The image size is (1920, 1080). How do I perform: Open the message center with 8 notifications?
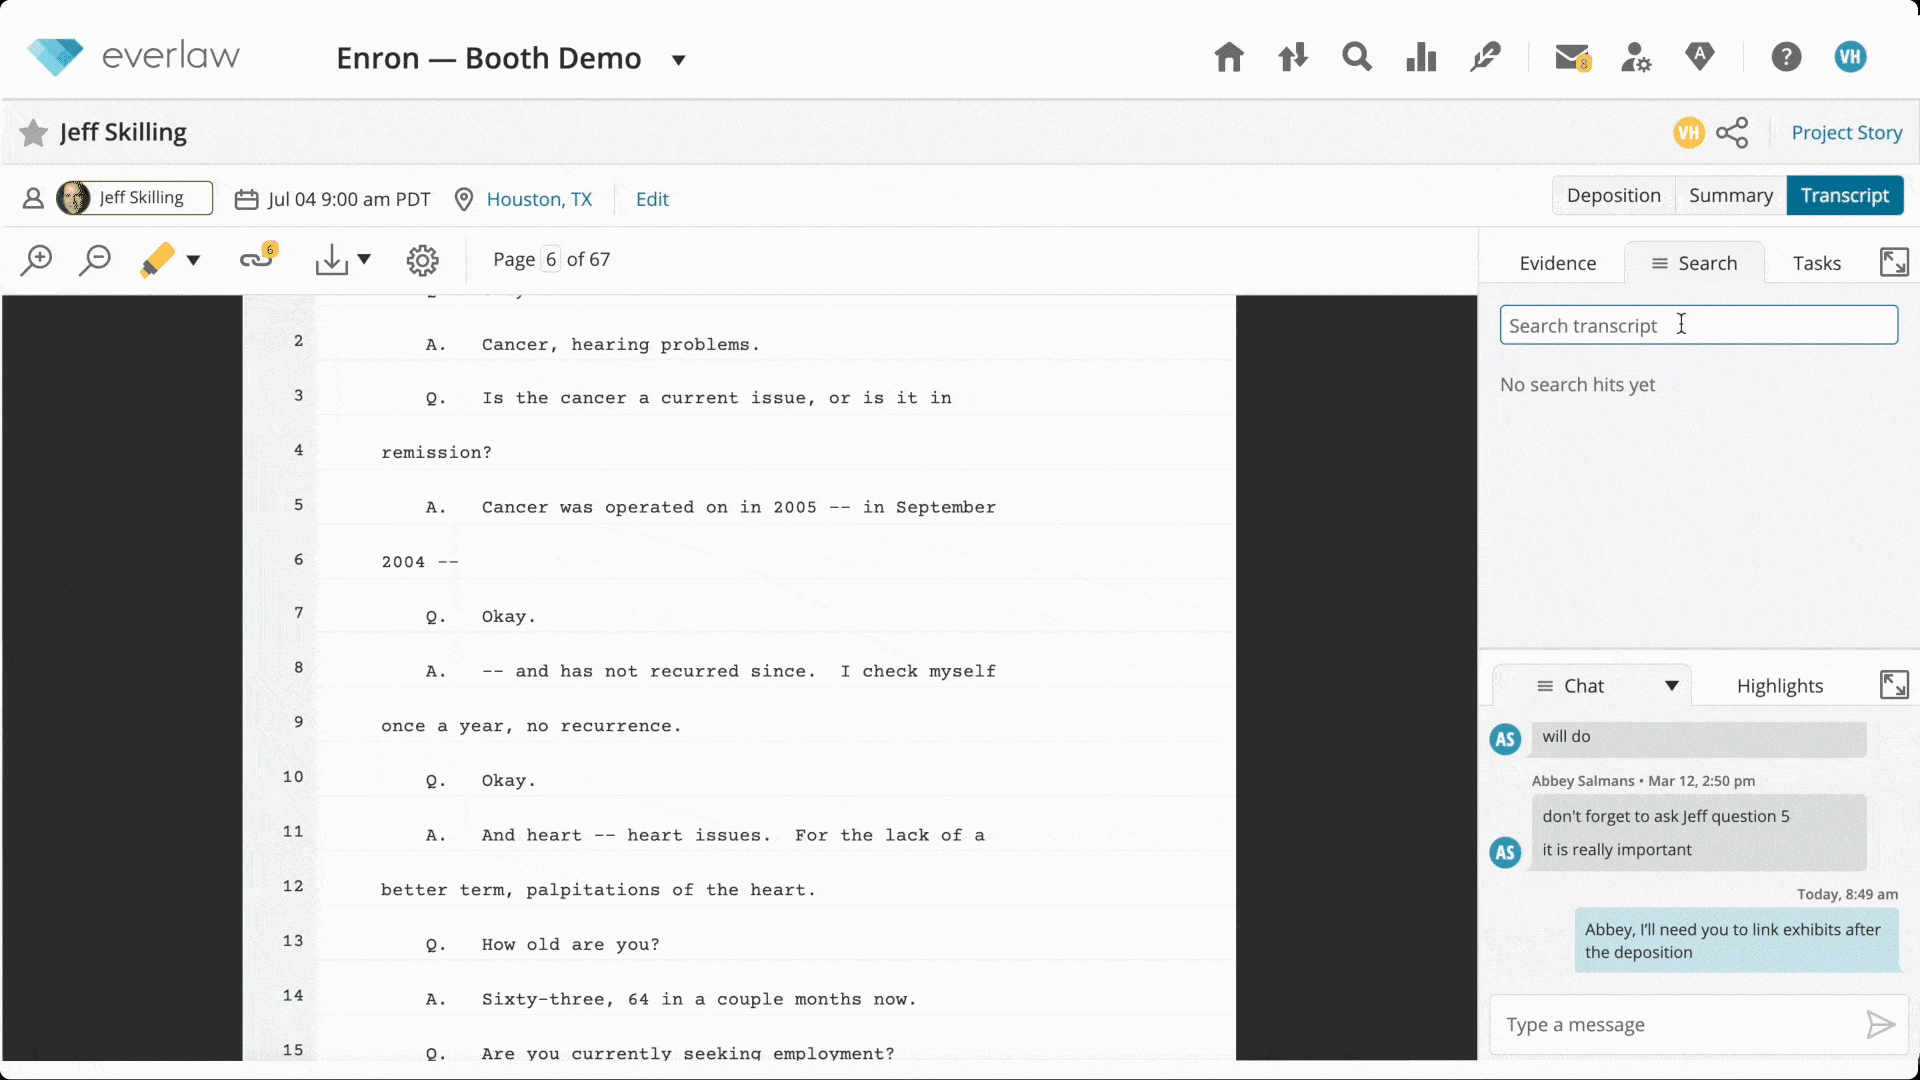pos(1571,57)
